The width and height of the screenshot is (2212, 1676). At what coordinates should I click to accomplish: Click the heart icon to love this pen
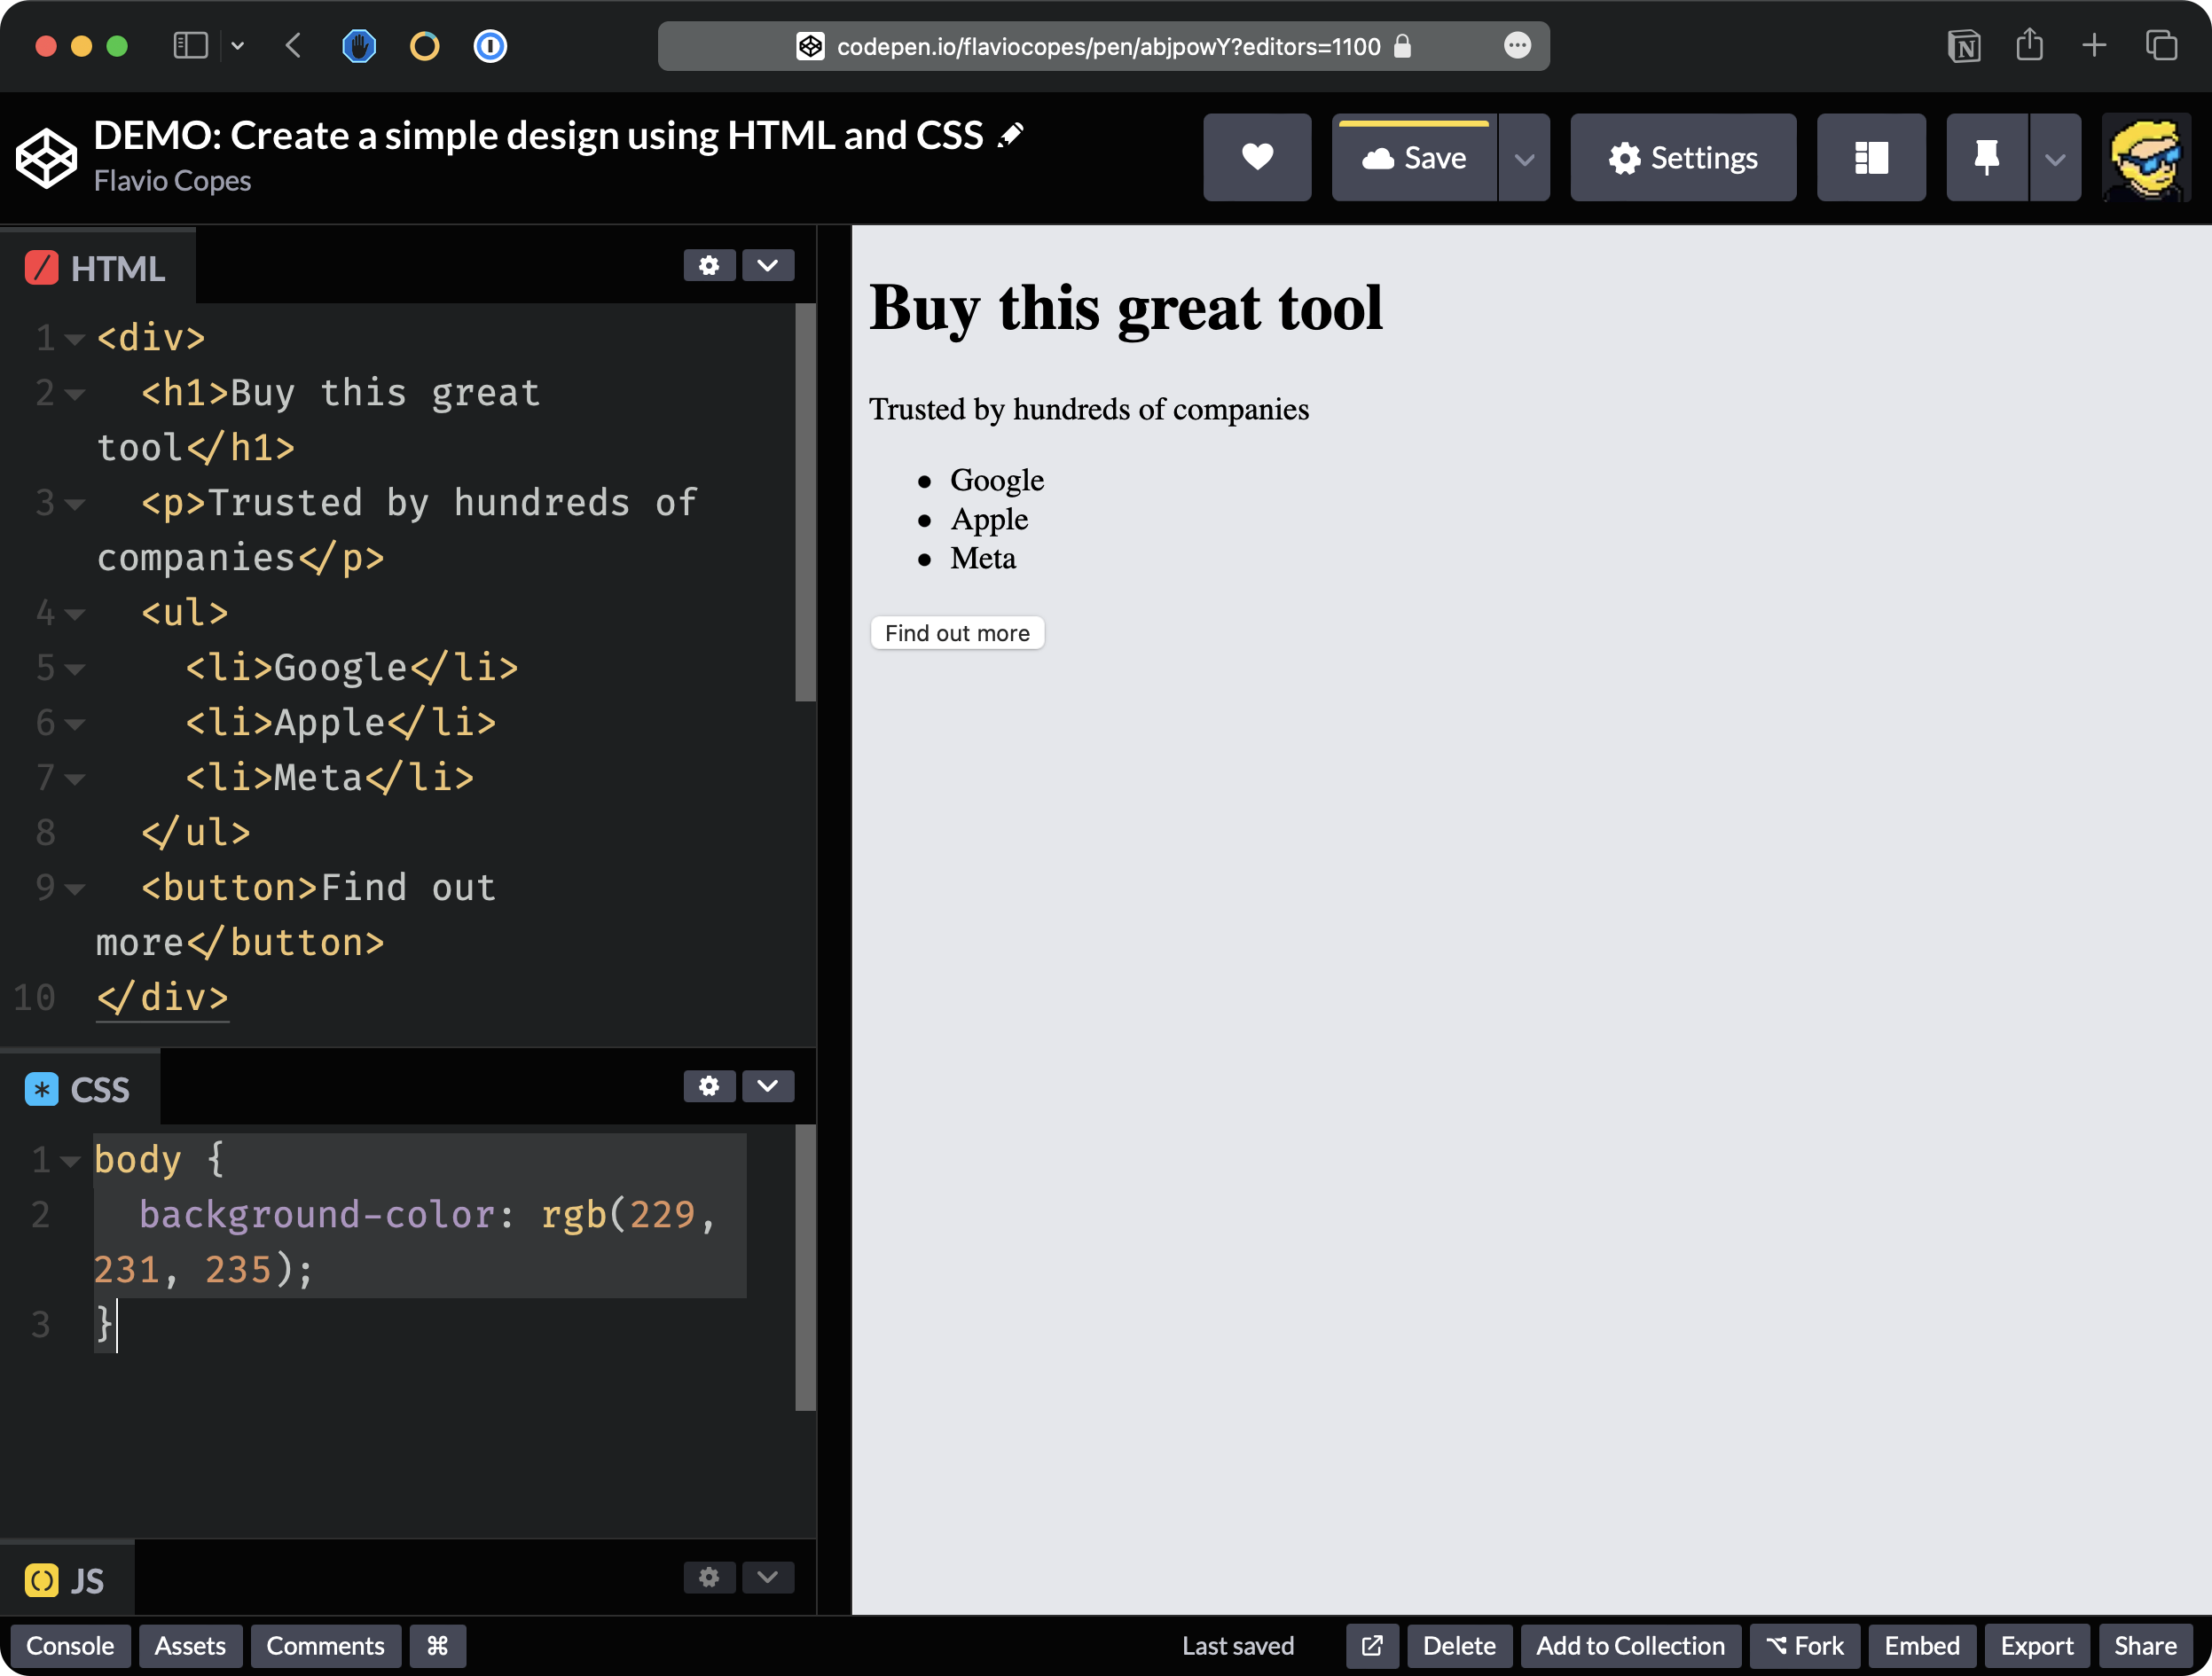click(1256, 157)
